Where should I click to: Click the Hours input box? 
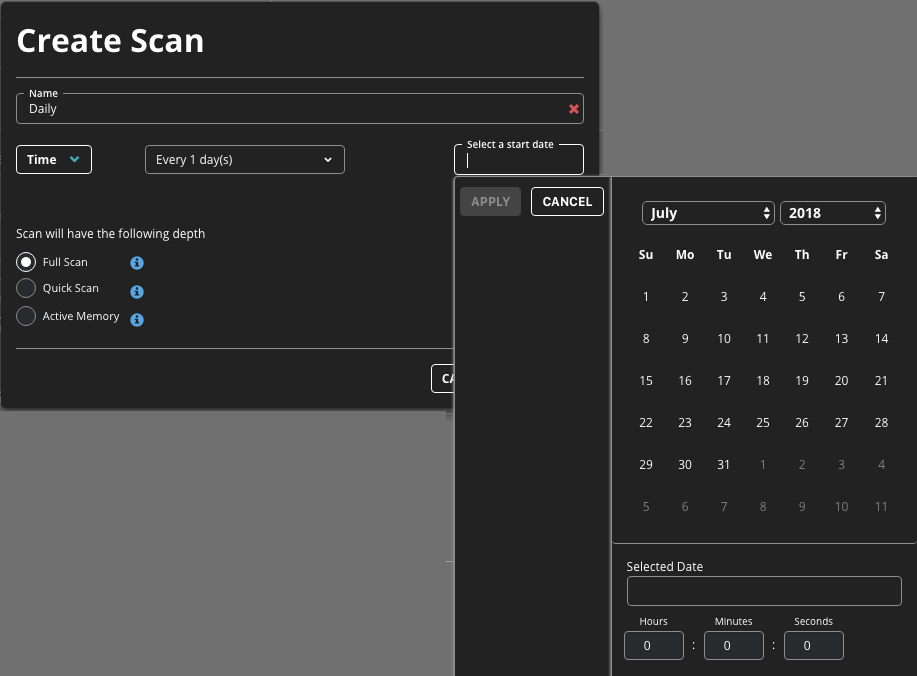pyautogui.click(x=654, y=646)
